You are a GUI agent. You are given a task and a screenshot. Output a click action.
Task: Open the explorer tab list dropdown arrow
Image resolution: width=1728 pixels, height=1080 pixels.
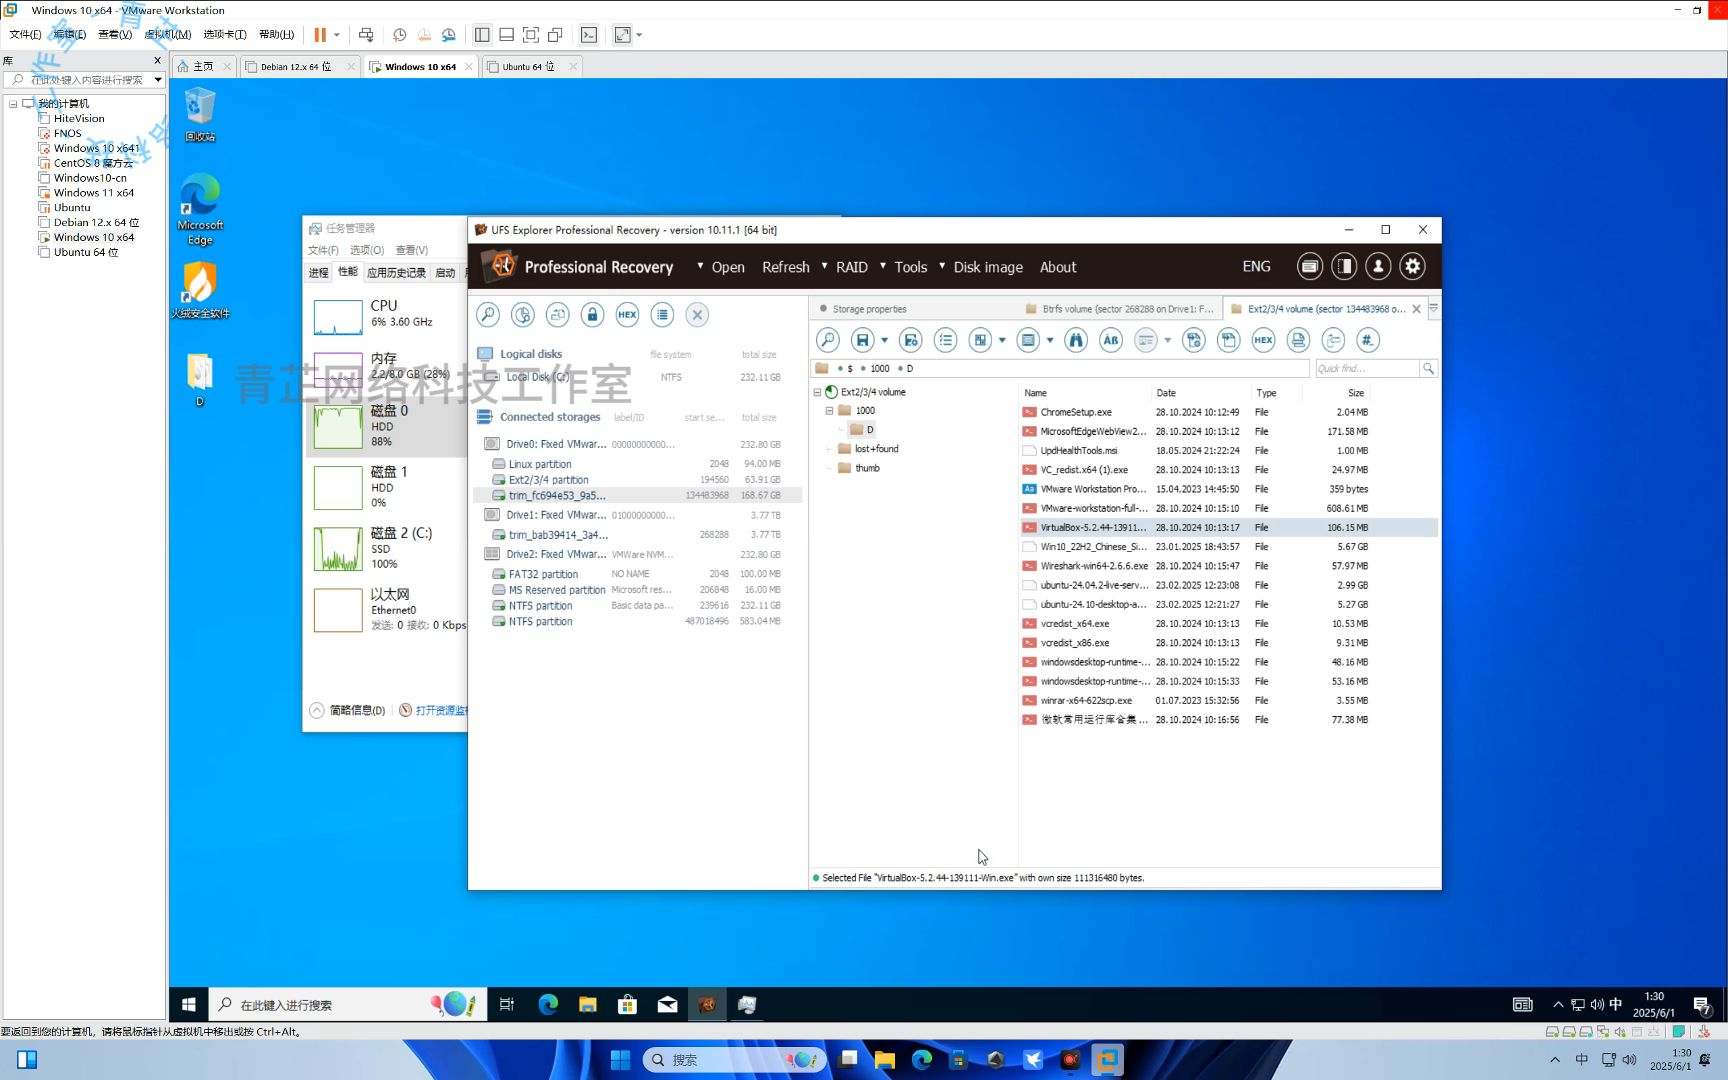tap(1433, 309)
